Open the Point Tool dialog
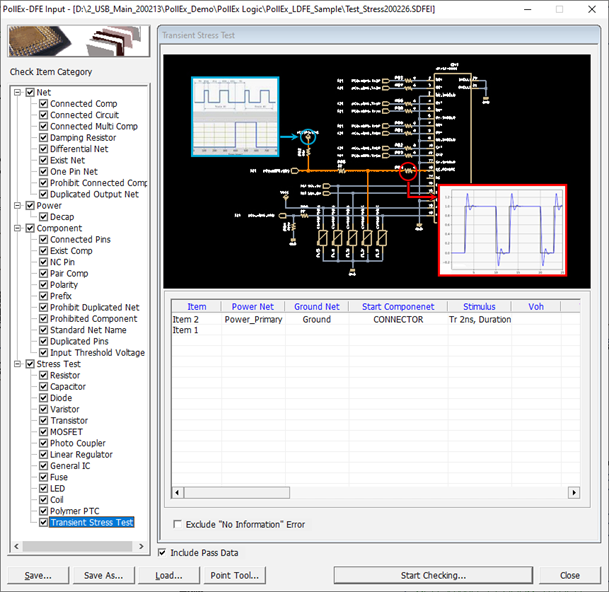Screen dimensions: 609x592 [234, 575]
